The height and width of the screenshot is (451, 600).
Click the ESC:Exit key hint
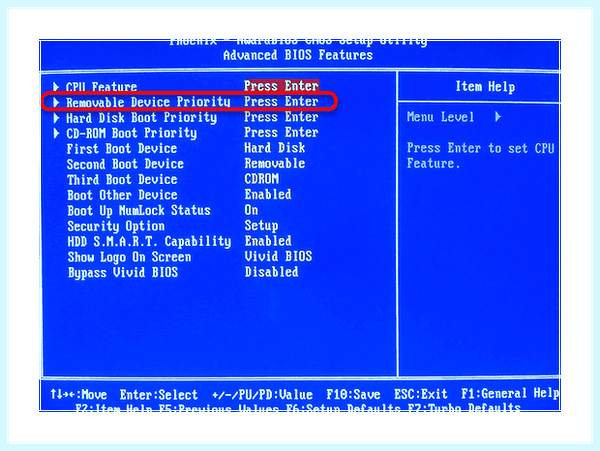[421, 394]
